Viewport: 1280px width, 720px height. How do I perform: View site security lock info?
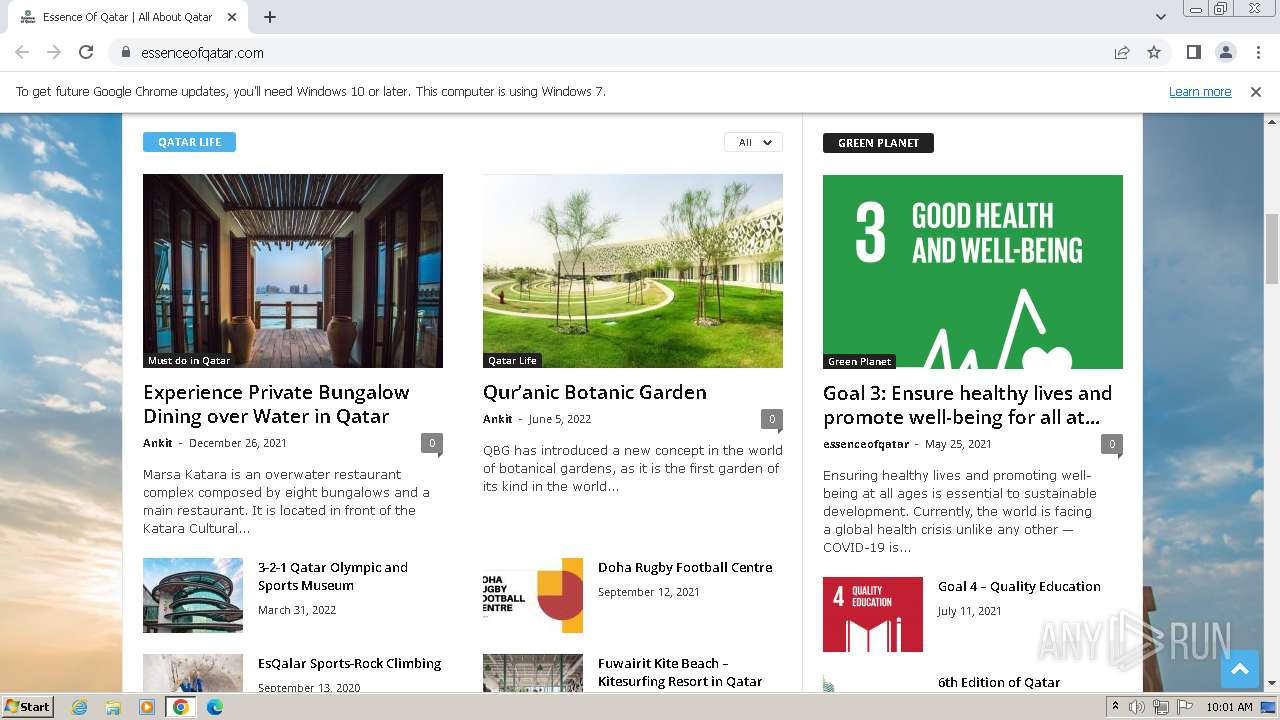[x=126, y=52]
